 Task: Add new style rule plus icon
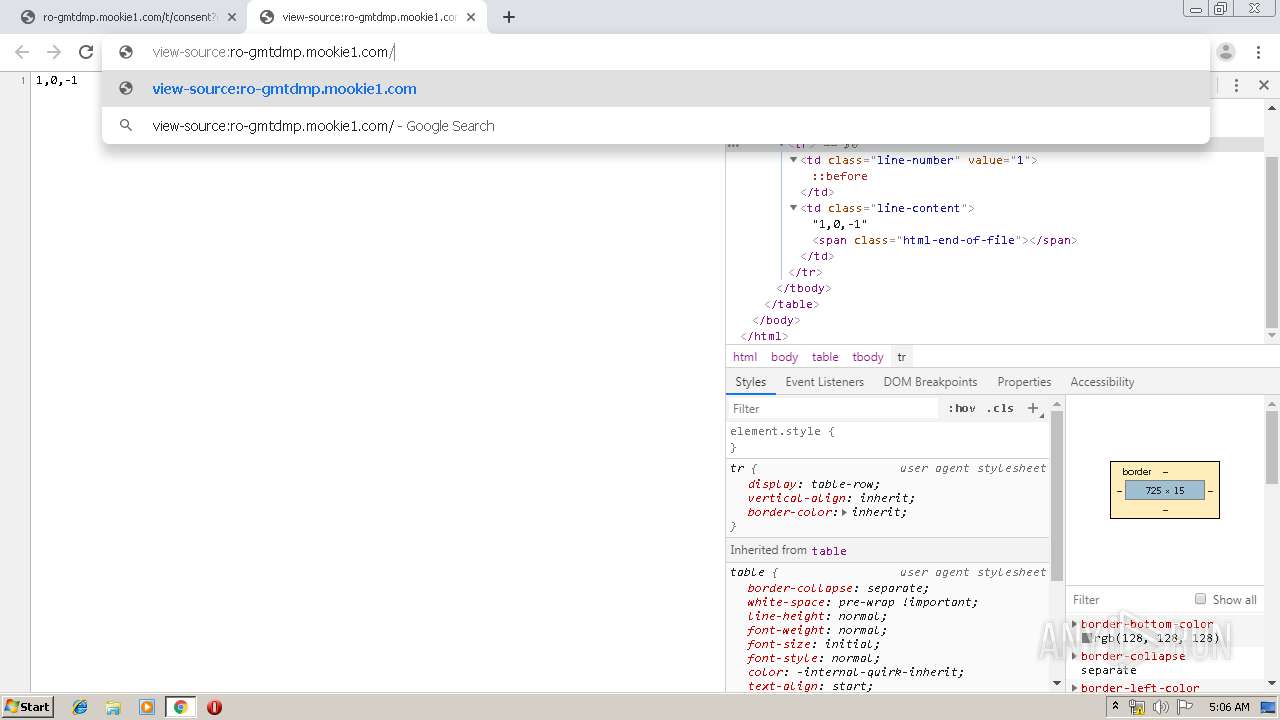click(1034, 408)
